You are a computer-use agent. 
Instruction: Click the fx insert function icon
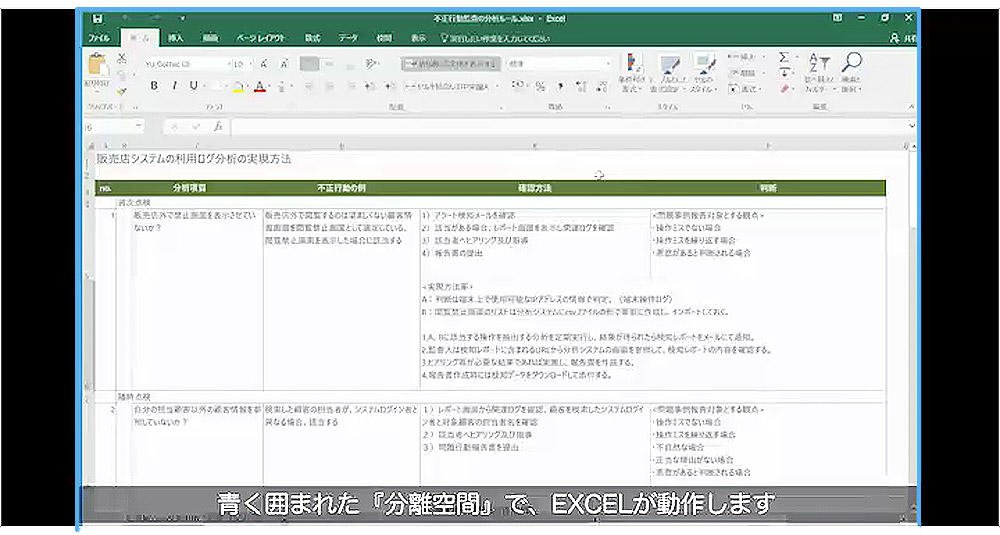(x=217, y=127)
